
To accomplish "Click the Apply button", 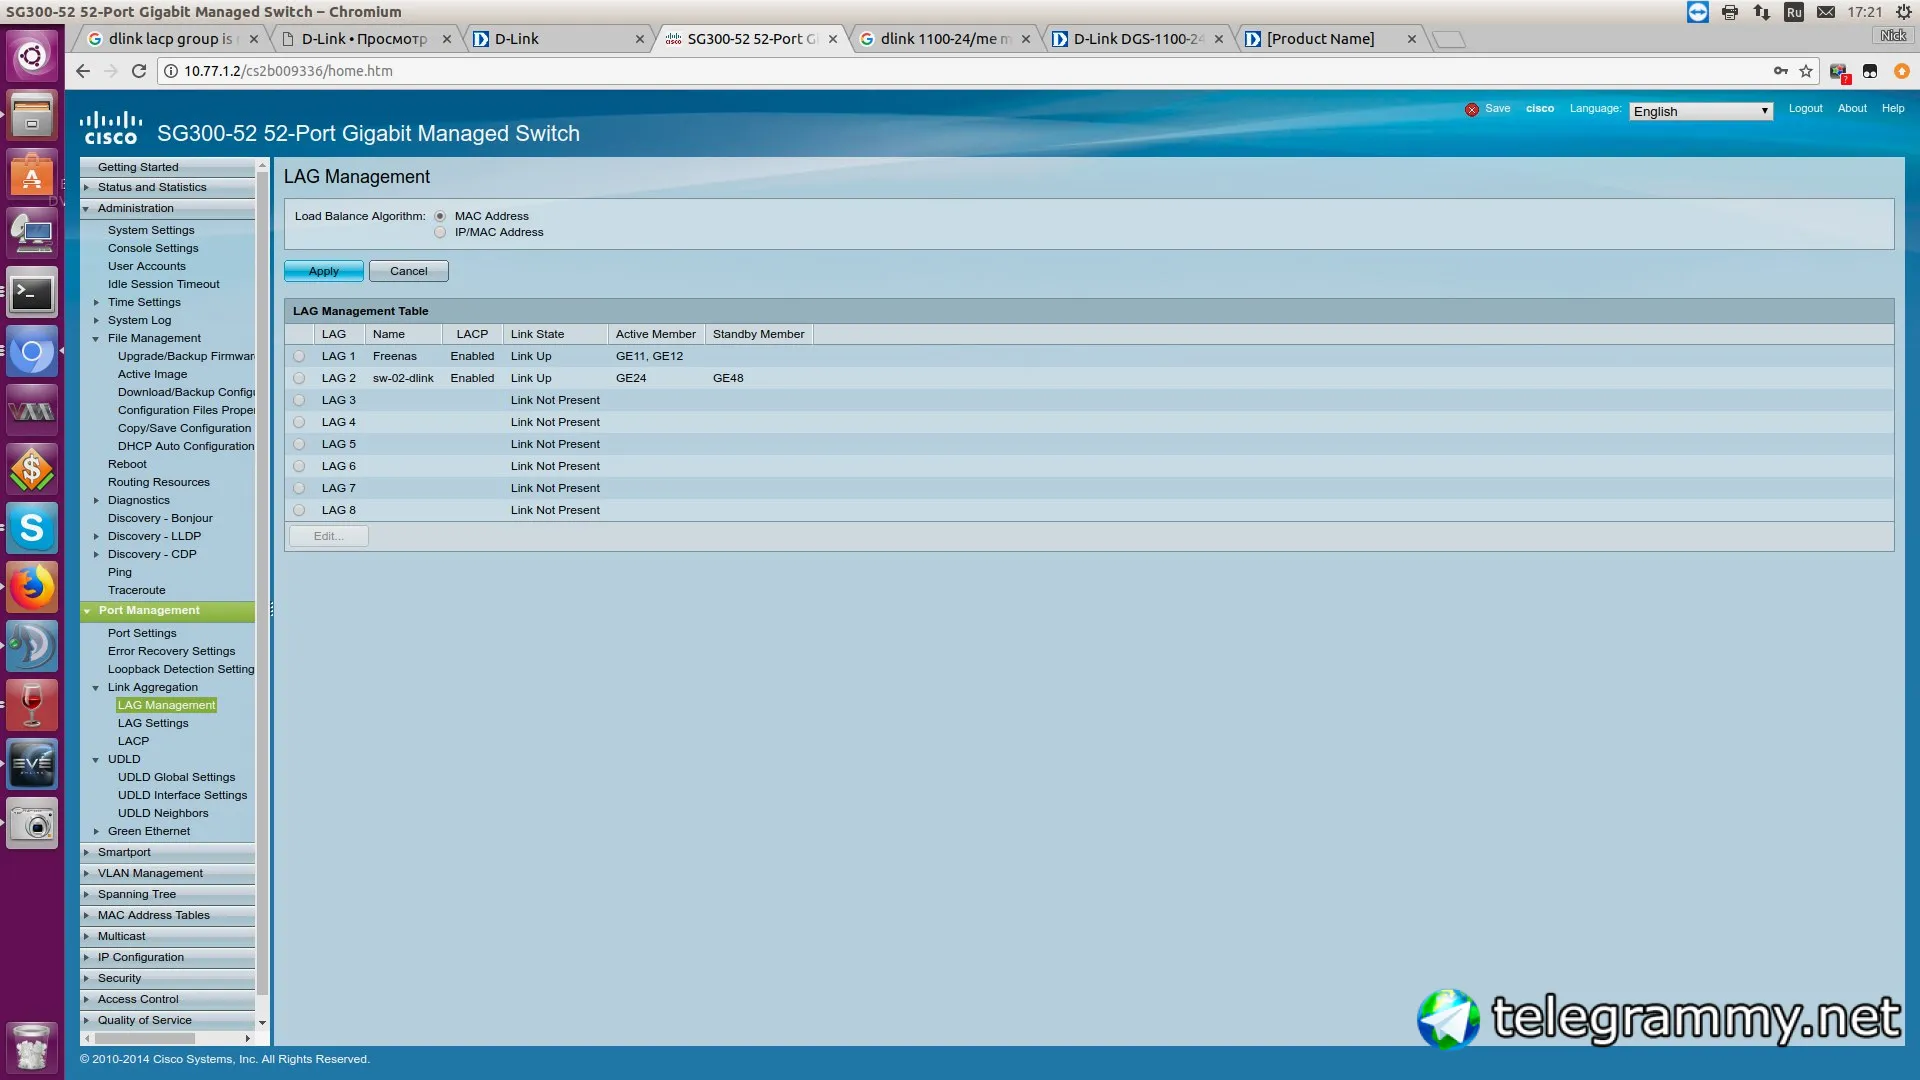I will coord(323,271).
